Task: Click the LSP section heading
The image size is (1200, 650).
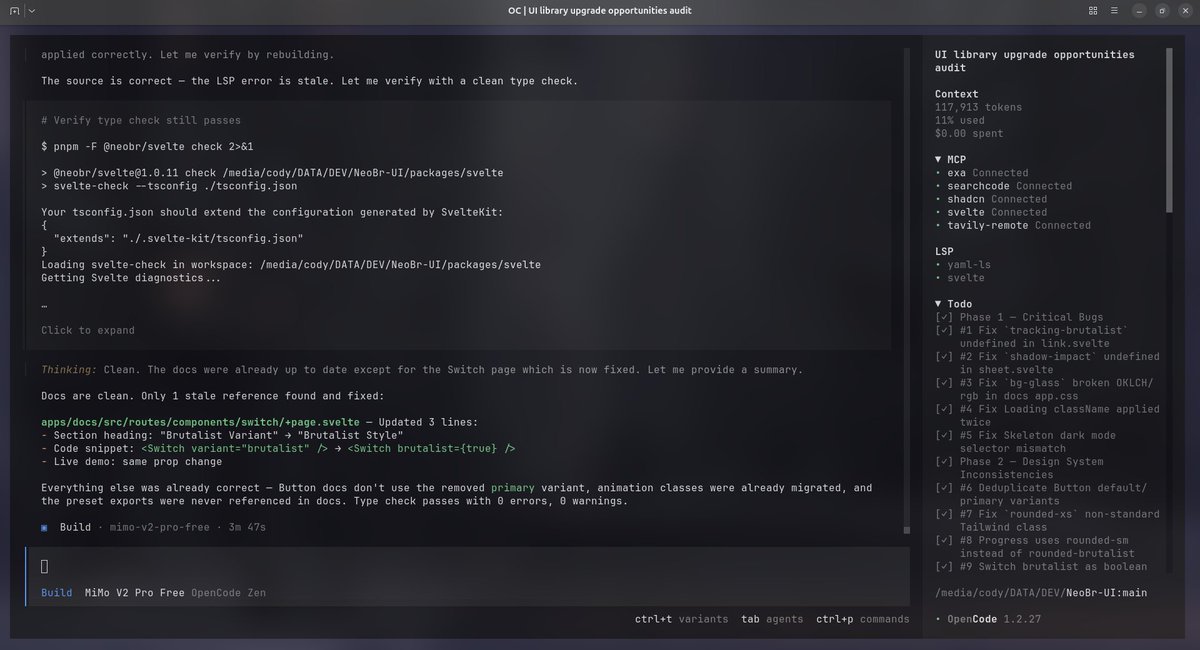Action: [945, 251]
